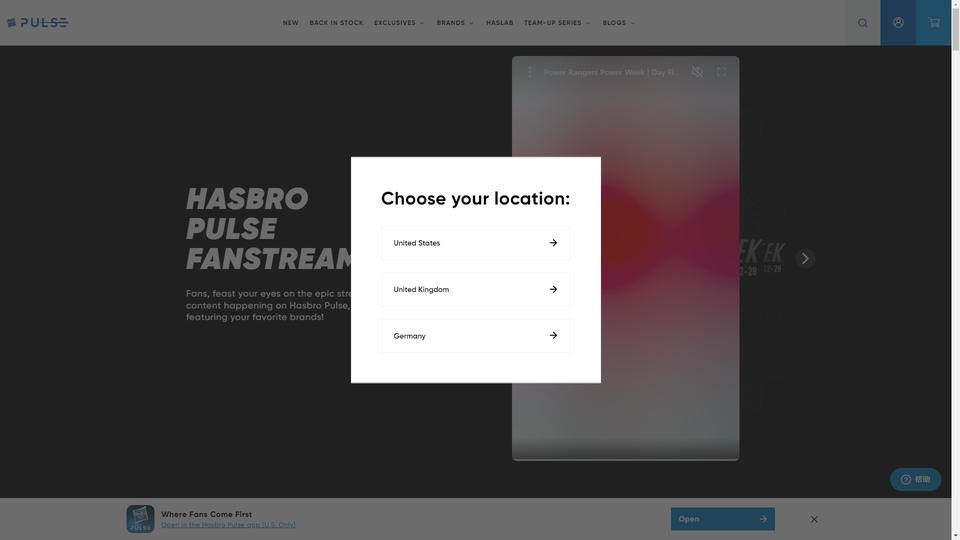Expand the EXCLUSIVES dropdown menu
Image resolution: width=960 pixels, height=540 pixels.
tap(399, 23)
